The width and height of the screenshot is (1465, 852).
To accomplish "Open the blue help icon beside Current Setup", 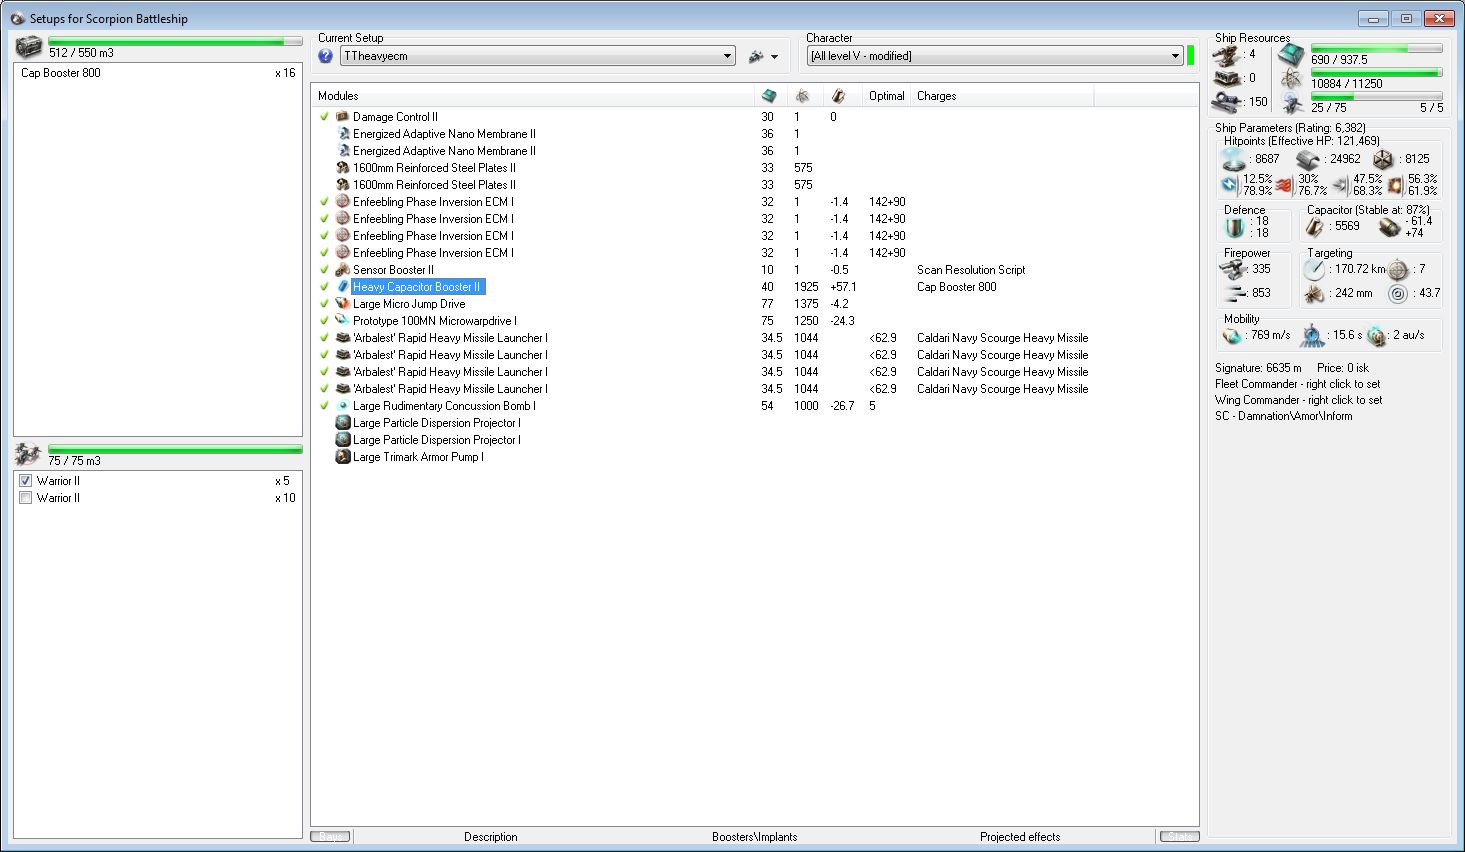I will [325, 56].
